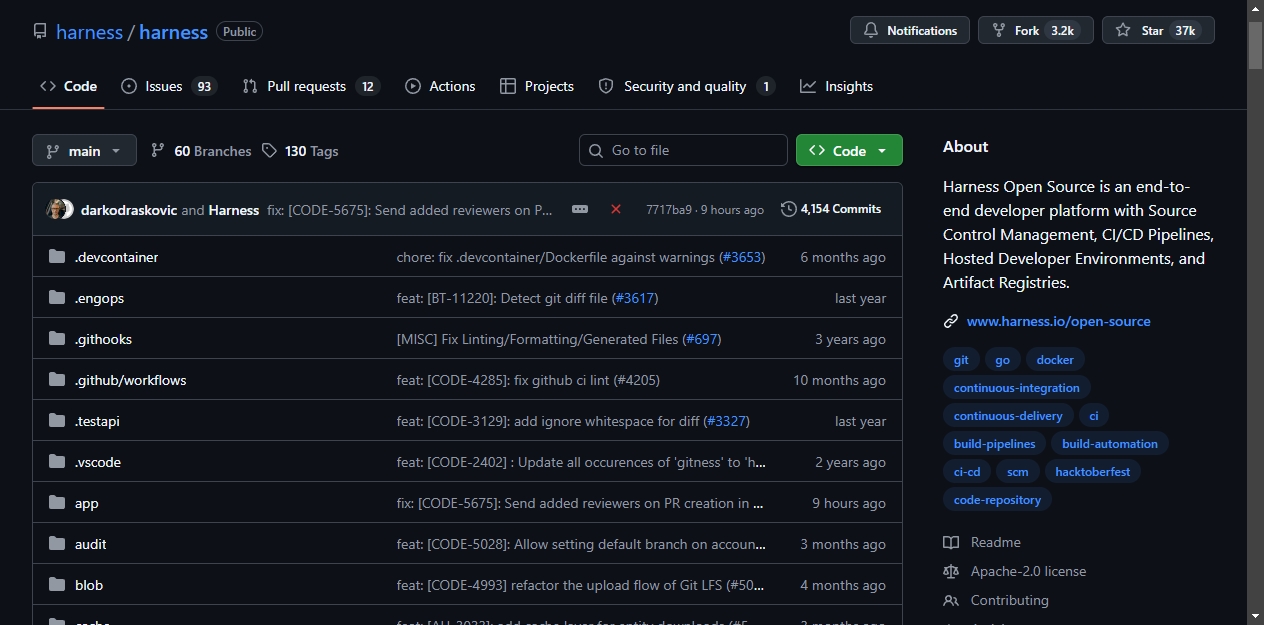This screenshot has height=625, width=1264.
Task: Click the app folder icon
Action: (57, 503)
